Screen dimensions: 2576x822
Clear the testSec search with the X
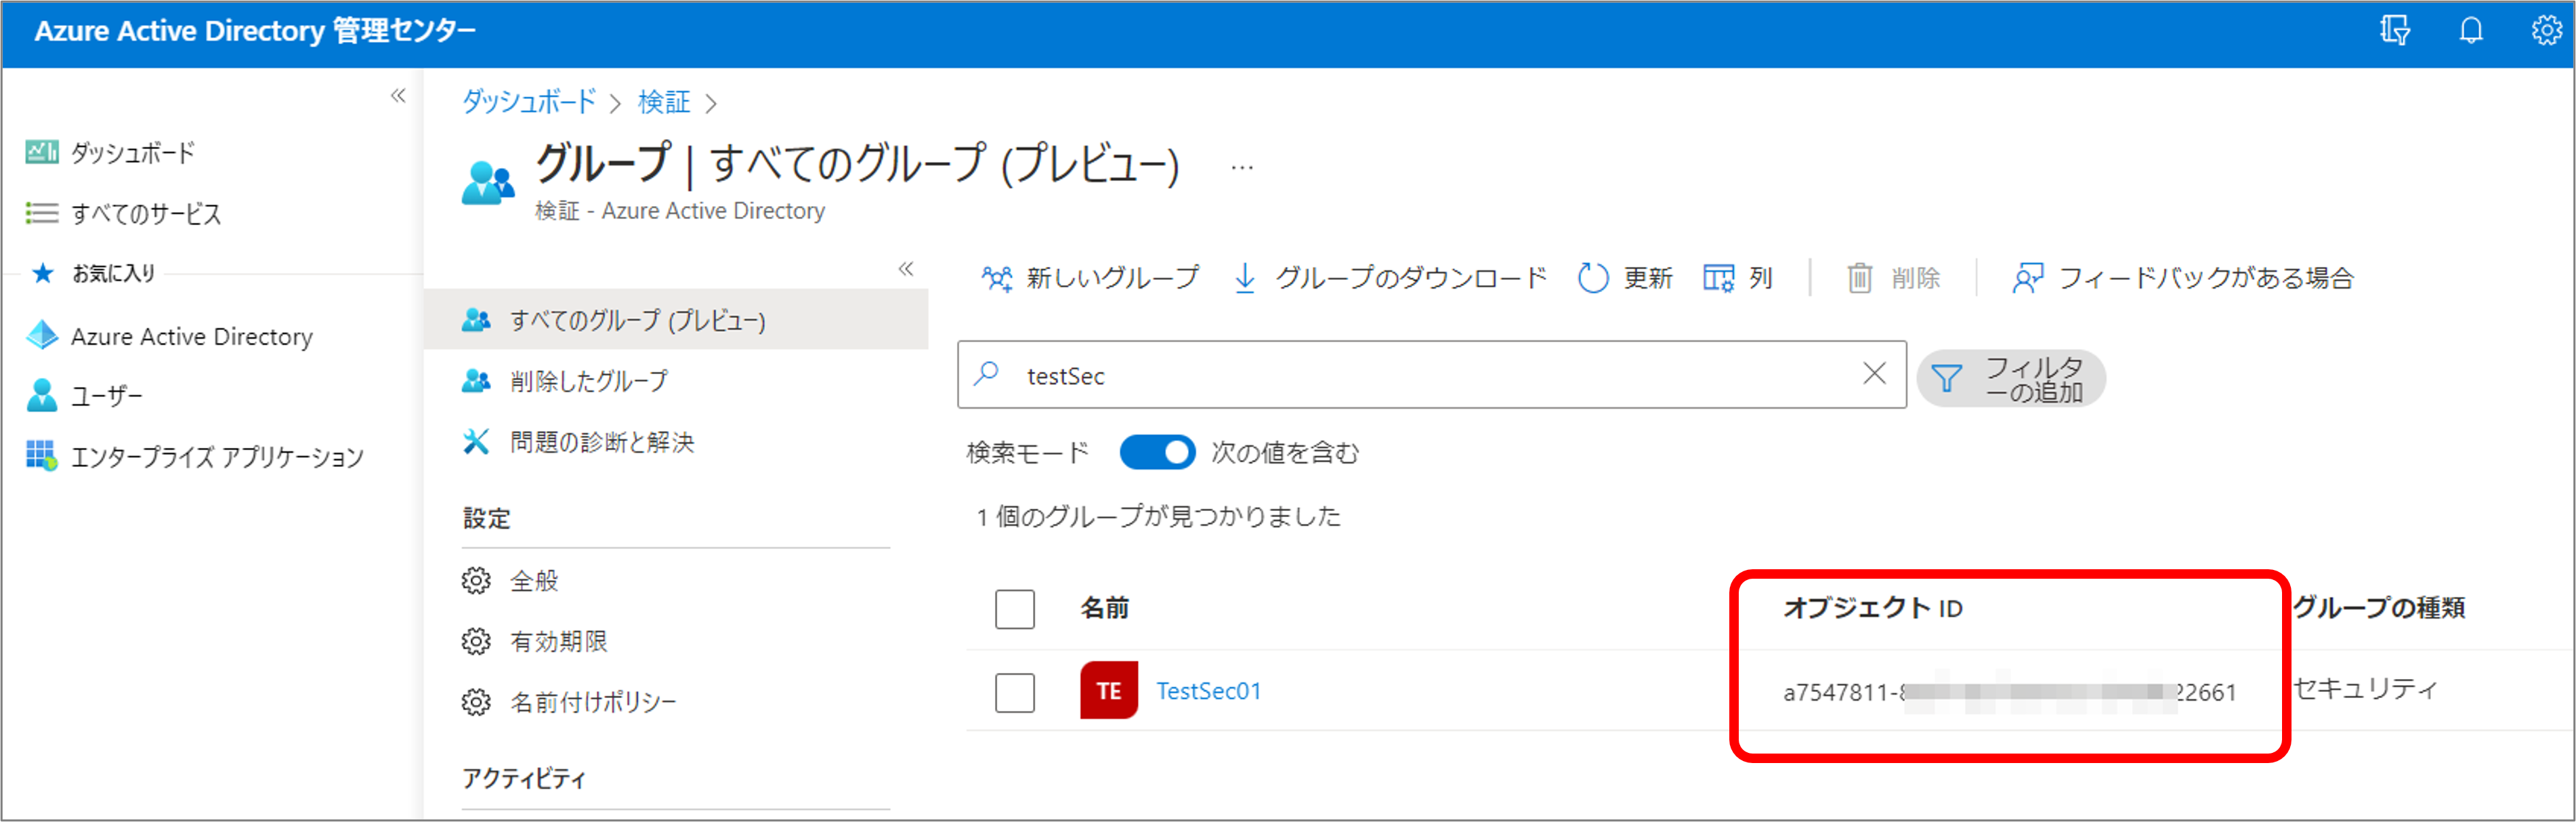1875,375
